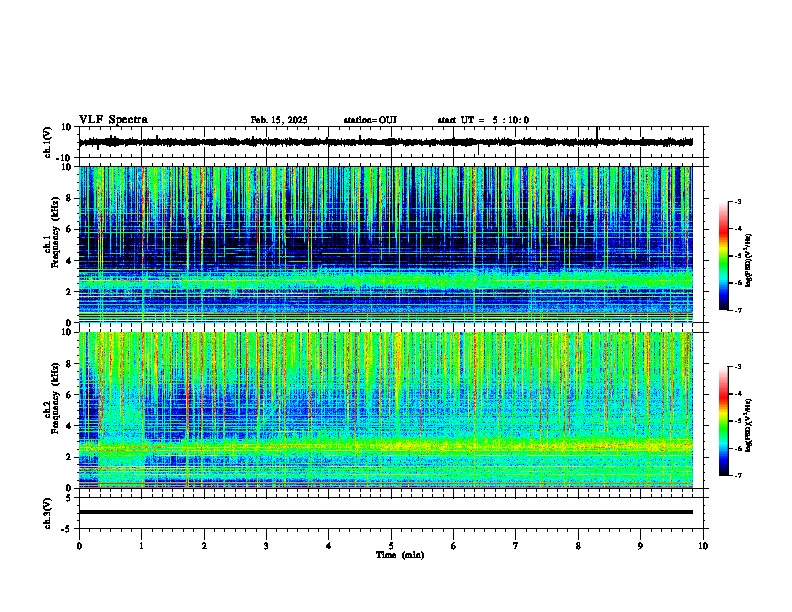
Task: Click the 2 kHz tick label on ch.2 spectrogram
Action: pos(69,457)
